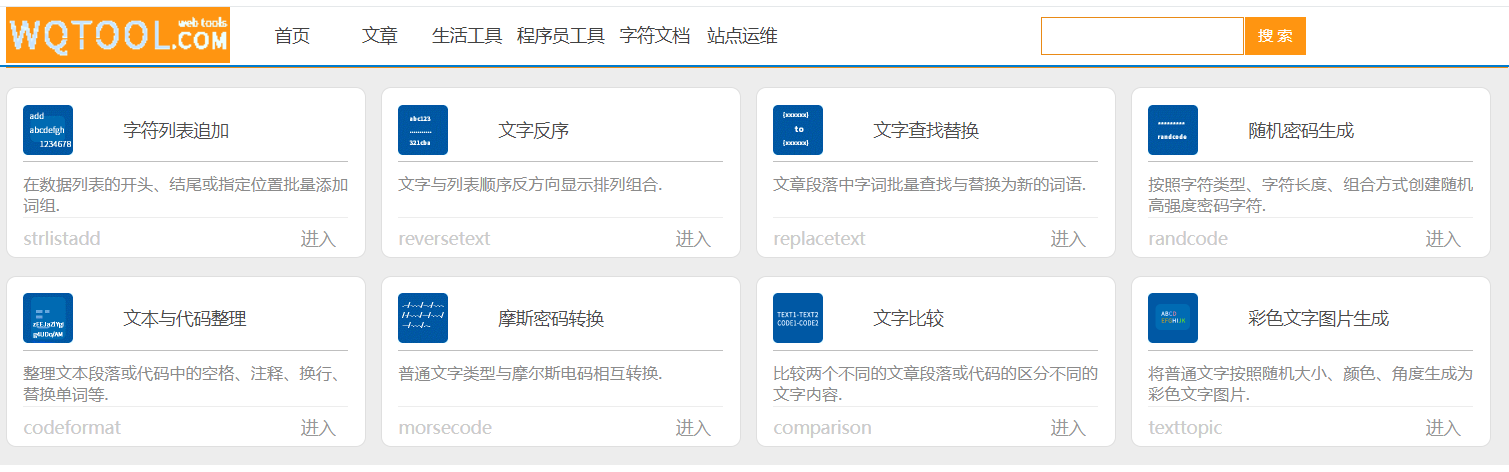Click the description starting 比较两个不同的文章段落
This screenshot has width=1509, height=472.
point(935,384)
